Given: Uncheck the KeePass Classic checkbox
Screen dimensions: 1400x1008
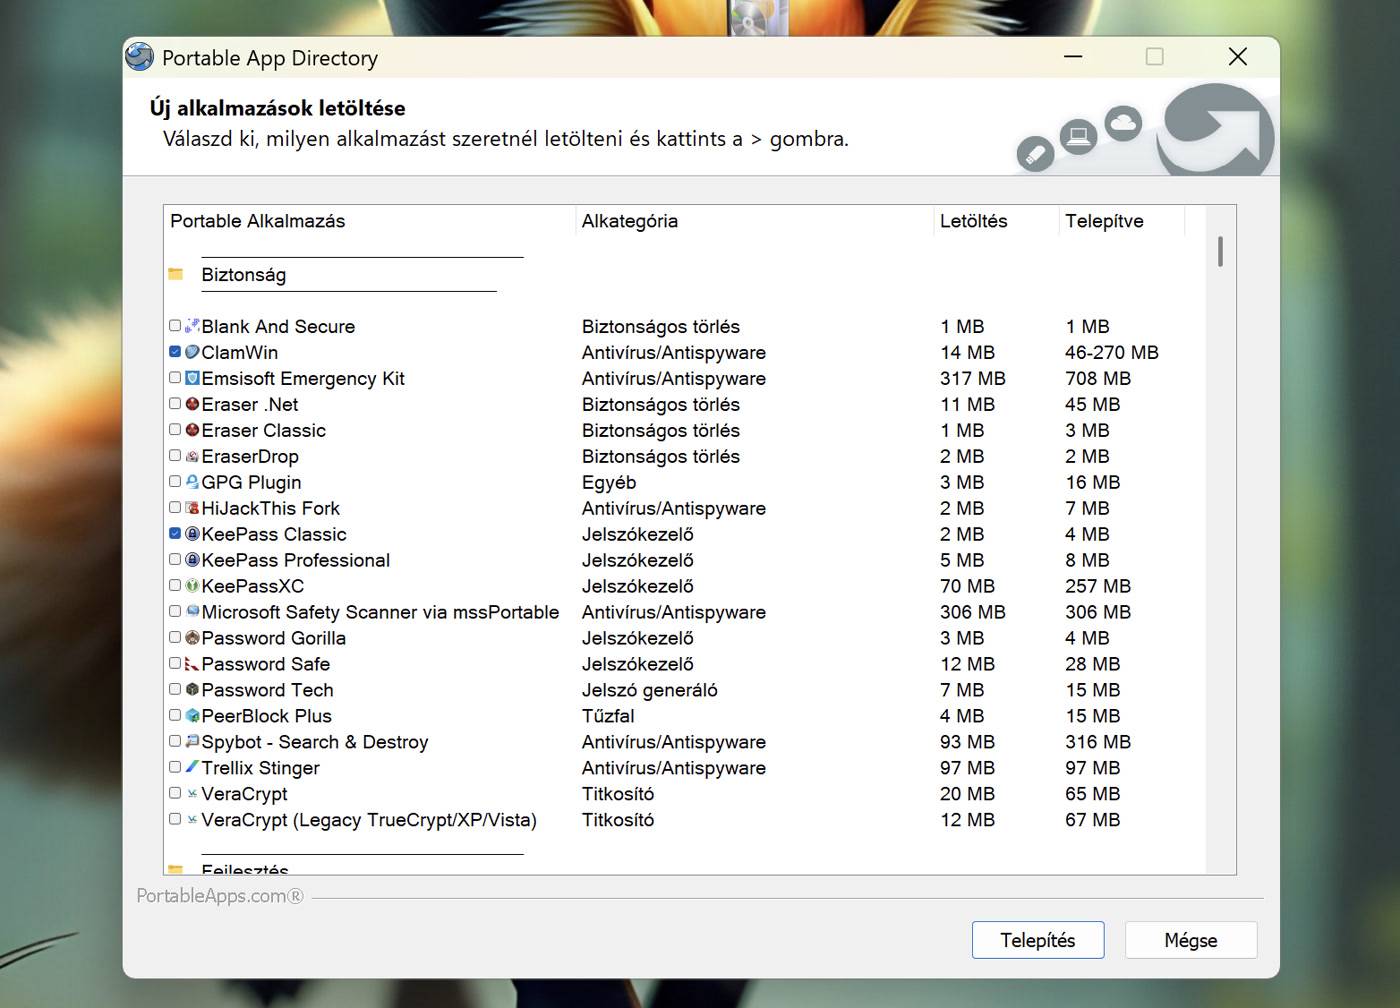Looking at the screenshot, I should pyautogui.click(x=175, y=534).
